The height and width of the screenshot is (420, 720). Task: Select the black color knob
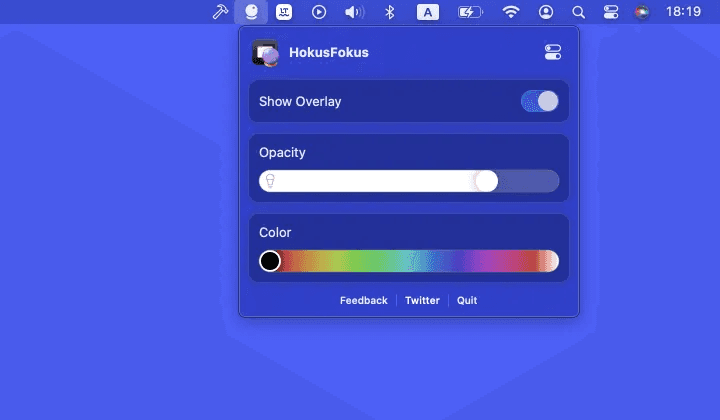[x=270, y=261]
